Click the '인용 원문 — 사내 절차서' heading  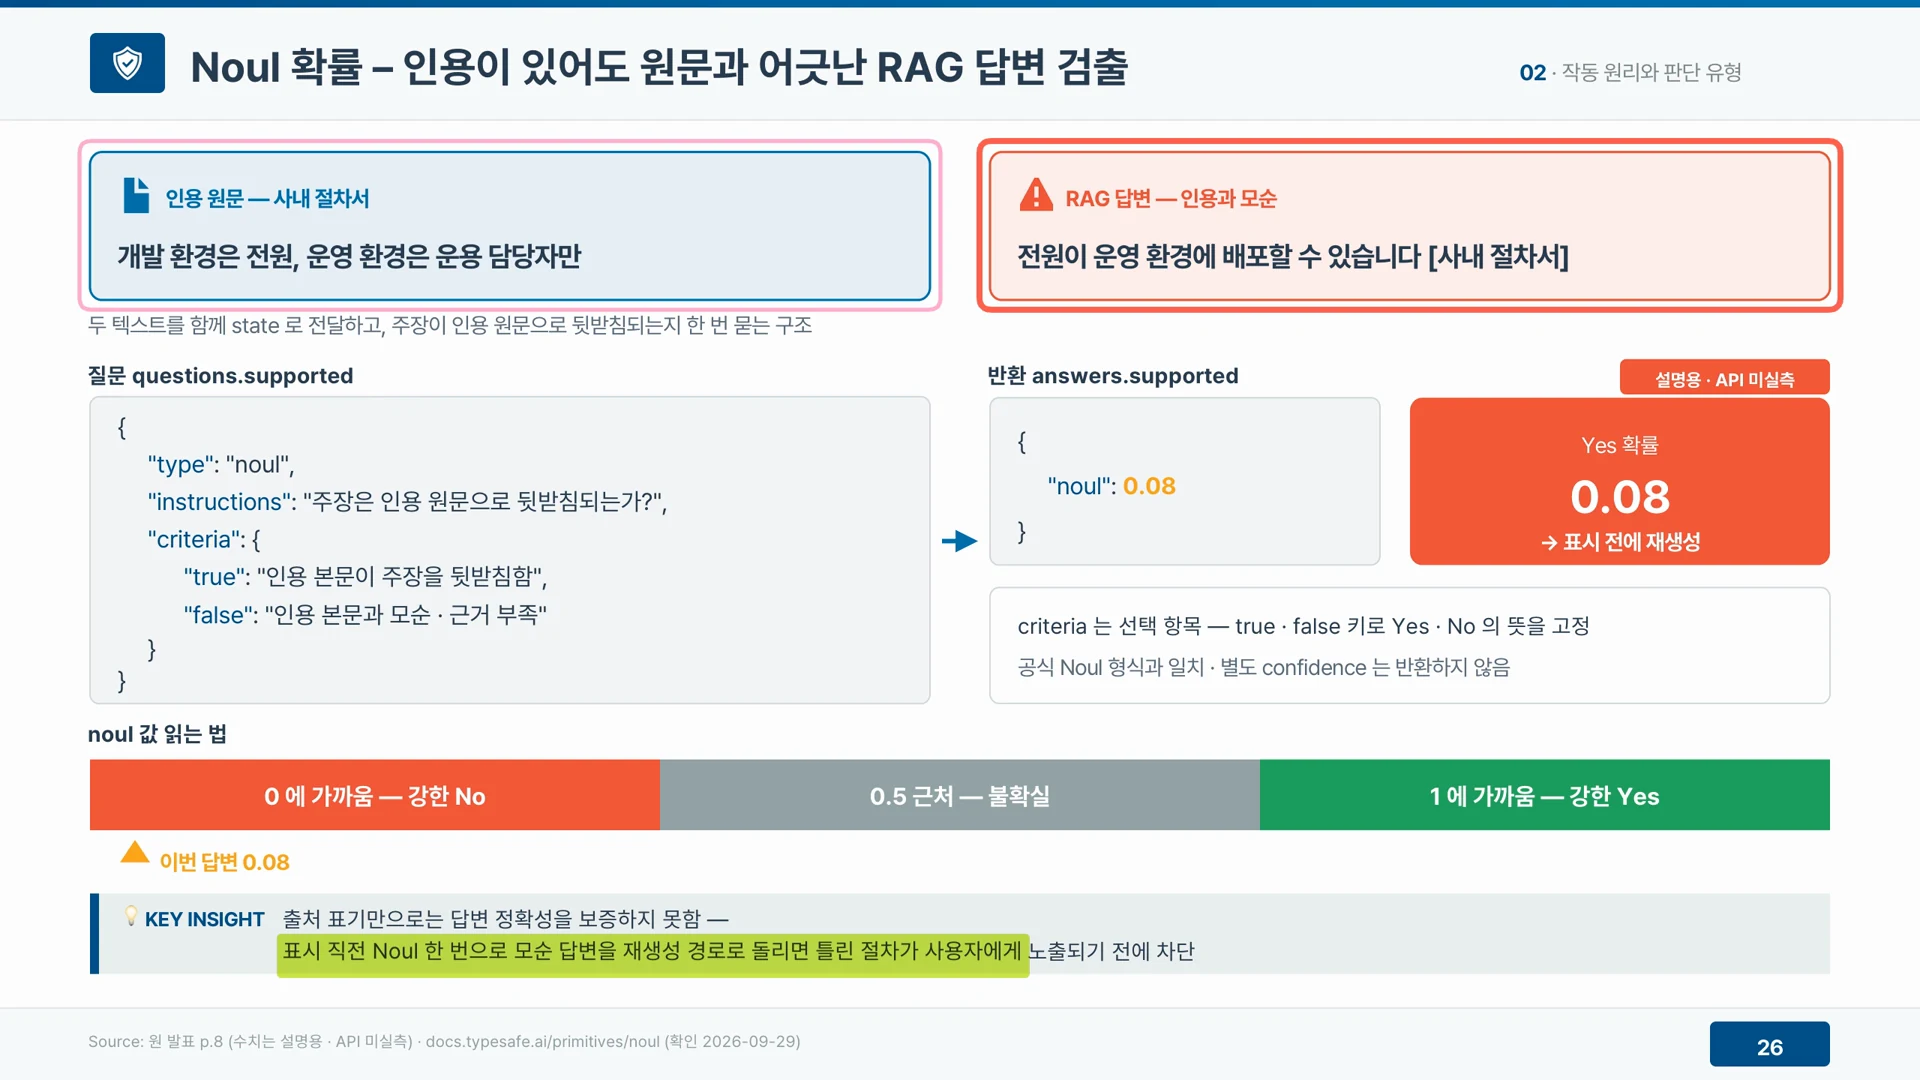tap(267, 198)
